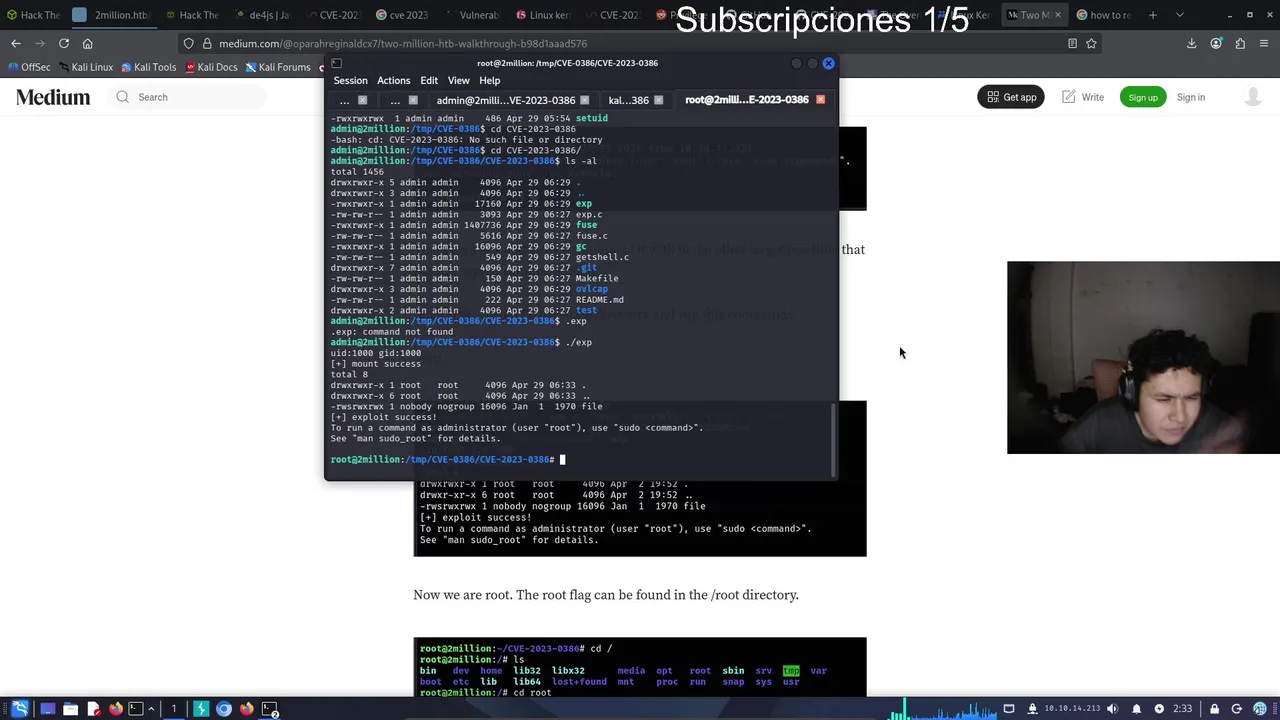The image size is (1280, 720).
Task: Open the Kali Docs bookmark
Action: click(210, 67)
